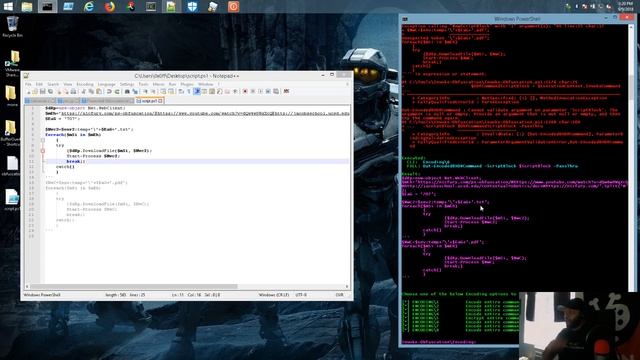This screenshot has width=640, height=360.
Task: Click the Zoom In toolbar icon
Action: [145, 91]
